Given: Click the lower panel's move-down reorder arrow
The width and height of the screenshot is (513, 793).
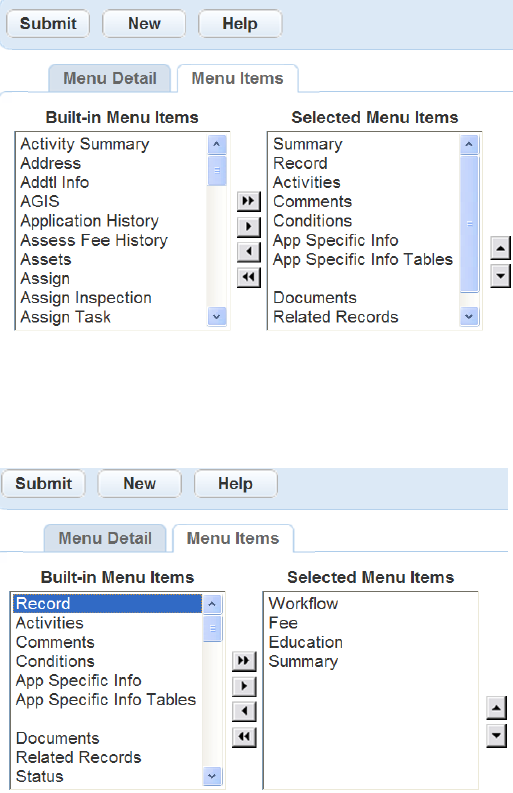Looking at the screenshot, I should (x=496, y=735).
